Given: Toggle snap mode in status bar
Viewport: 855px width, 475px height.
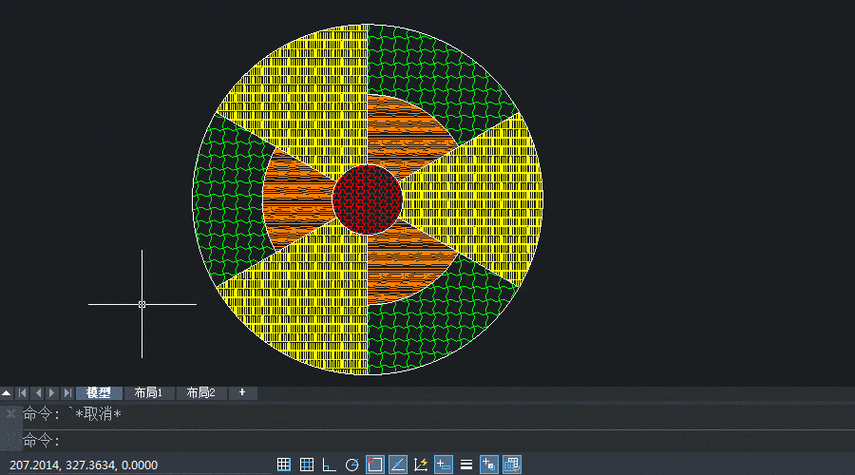Looking at the screenshot, I should (x=284, y=464).
